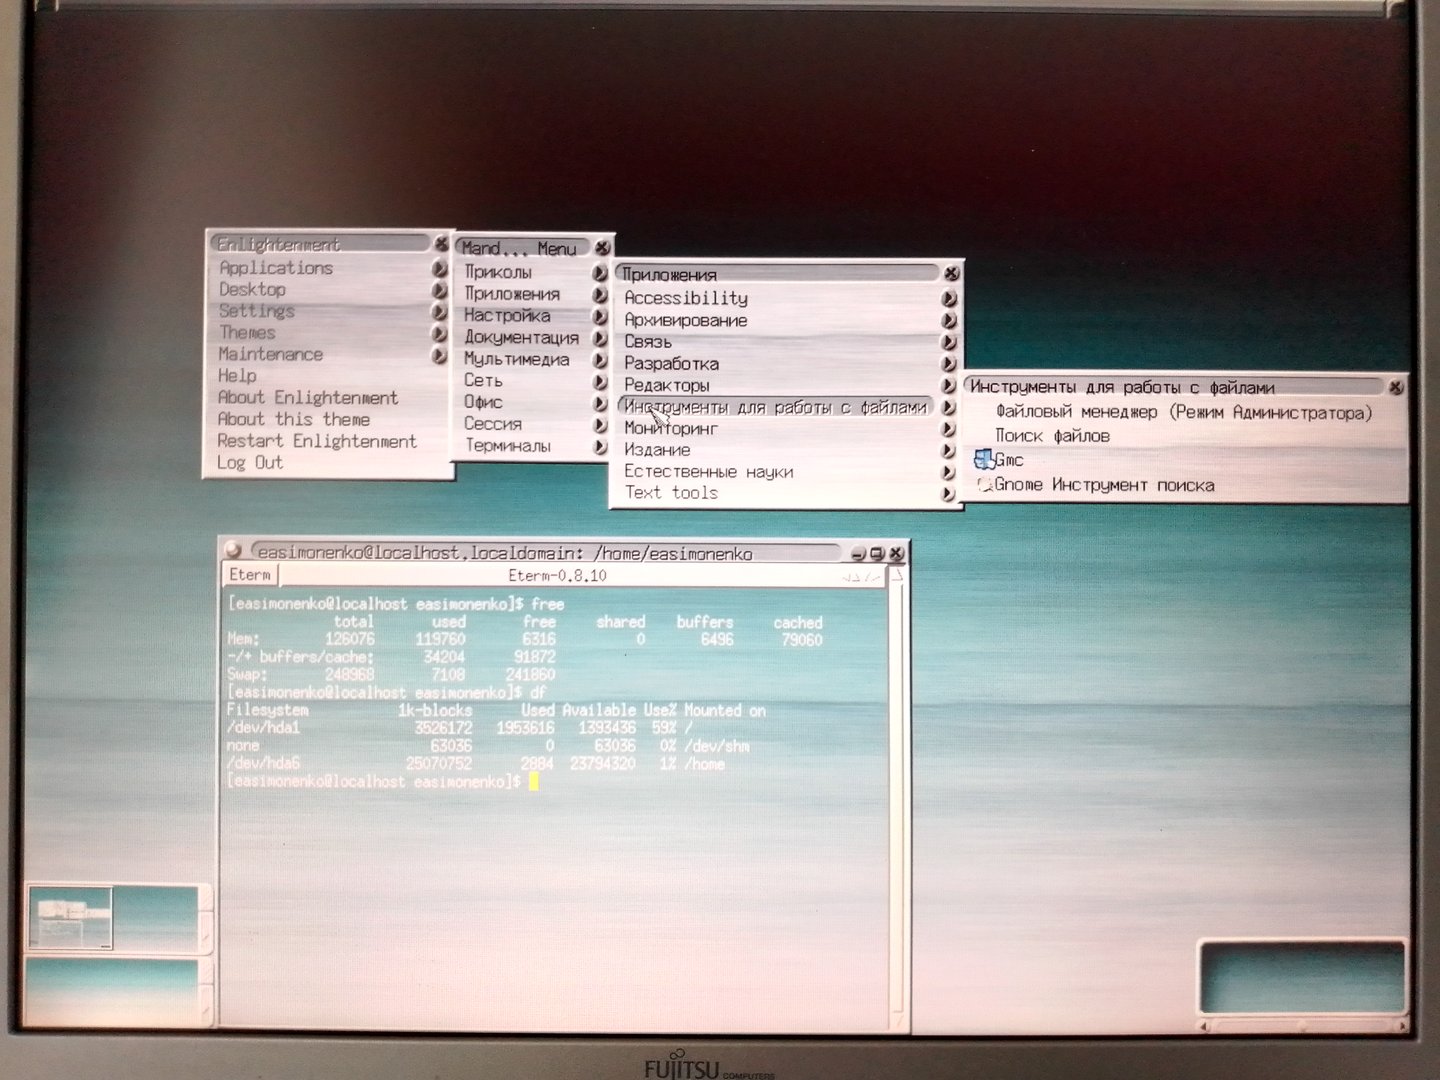This screenshot has height=1080, width=1440.
Task: Open the Settings menu entry
Action: click(x=257, y=311)
